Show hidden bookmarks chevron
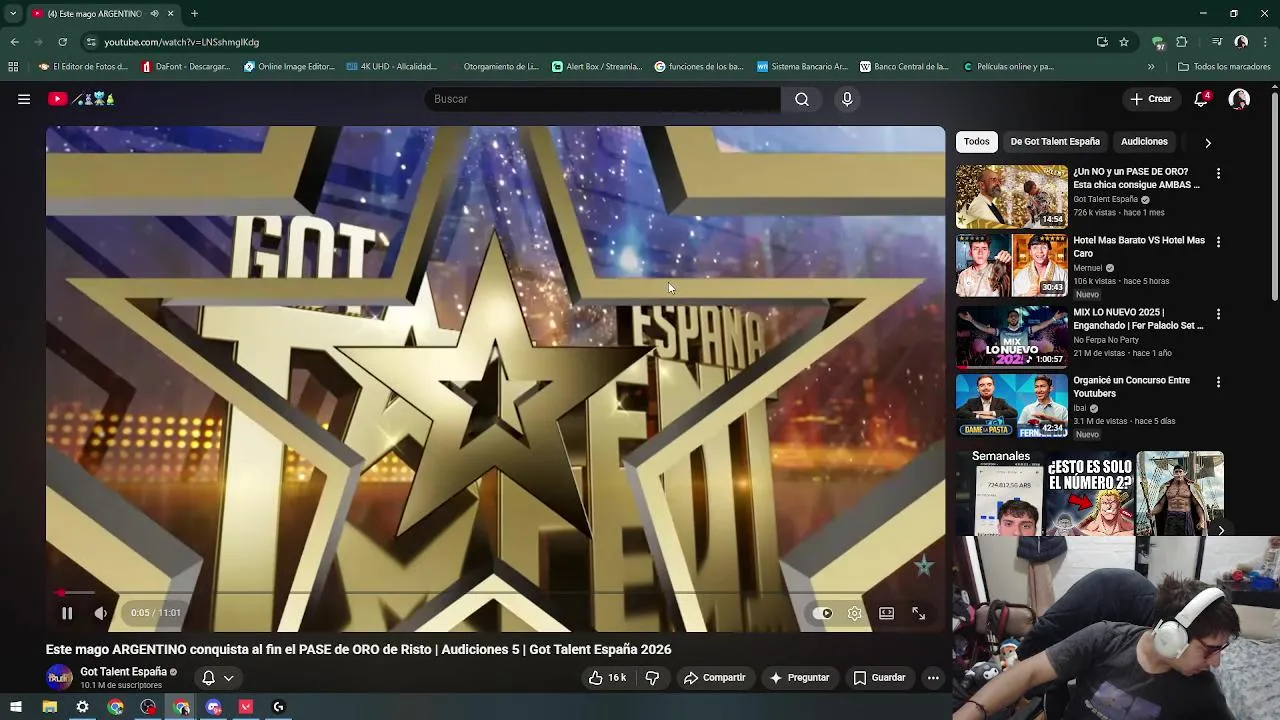Image resolution: width=1280 pixels, height=720 pixels. pyautogui.click(x=1150, y=67)
